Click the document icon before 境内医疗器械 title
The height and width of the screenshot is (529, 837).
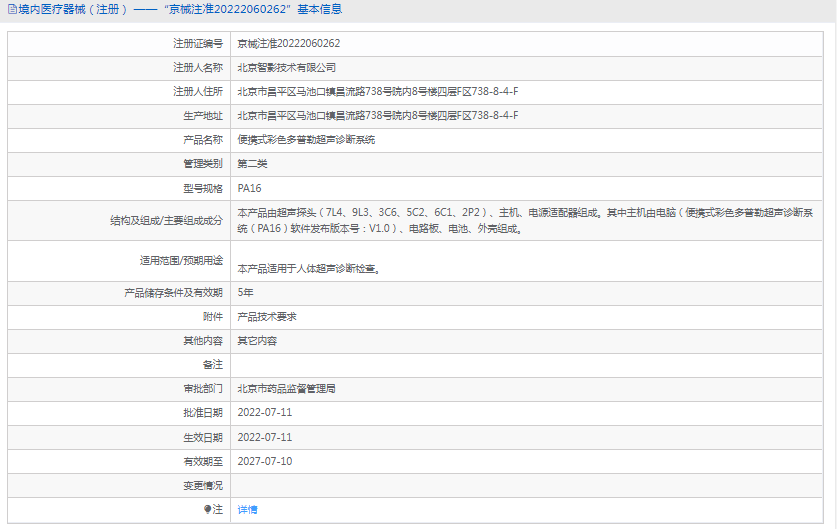(12, 9)
